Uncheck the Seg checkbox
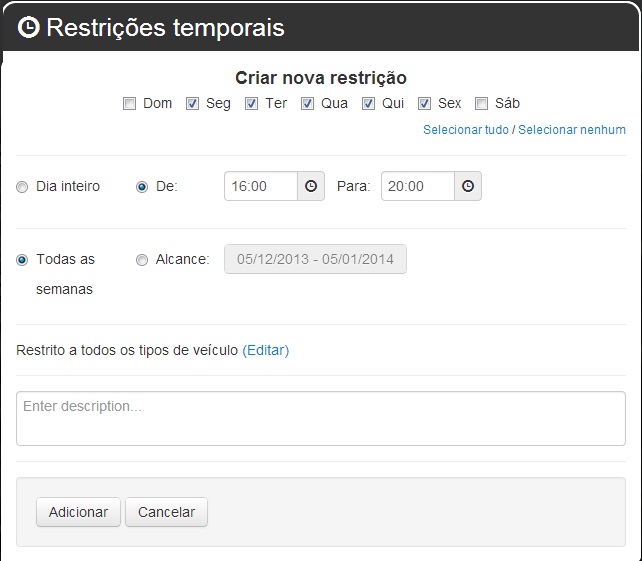642x561 pixels. (x=192, y=104)
